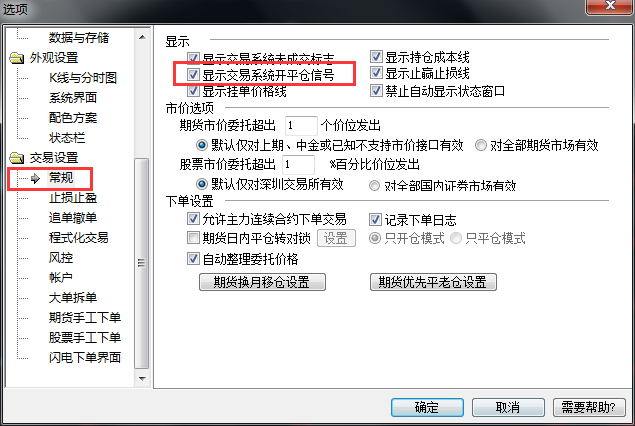
Task: Select 对全部期货市场有效 radio button
Action: click(481, 145)
